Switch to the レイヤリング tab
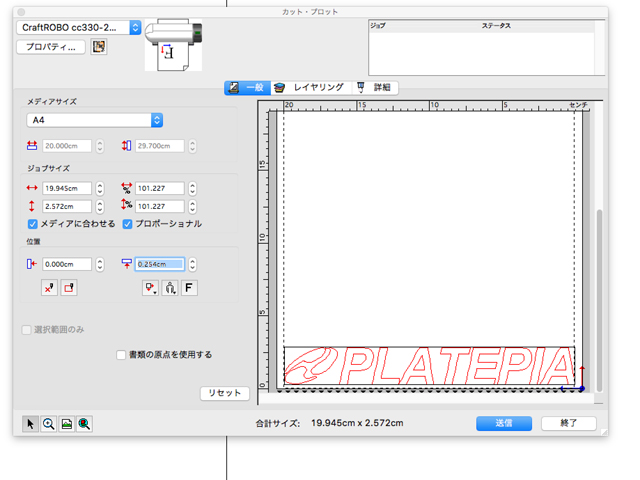This screenshot has height=480, width=640. pyautogui.click(x=310, y=88)
